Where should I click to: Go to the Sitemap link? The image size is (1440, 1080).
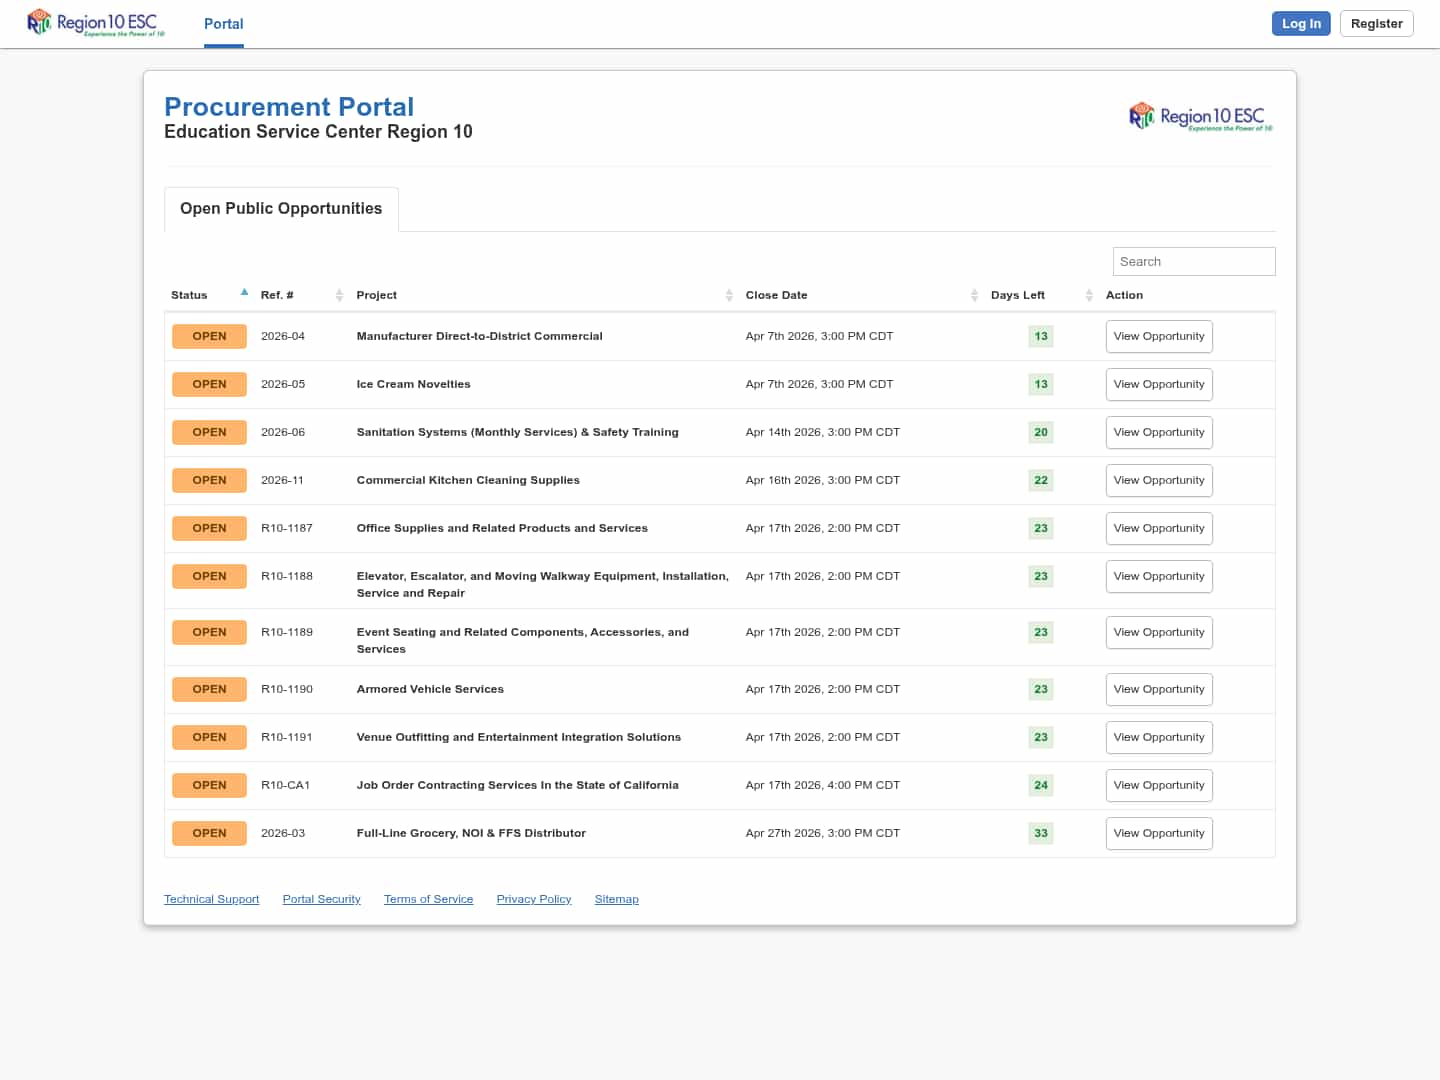coord(616,899)
